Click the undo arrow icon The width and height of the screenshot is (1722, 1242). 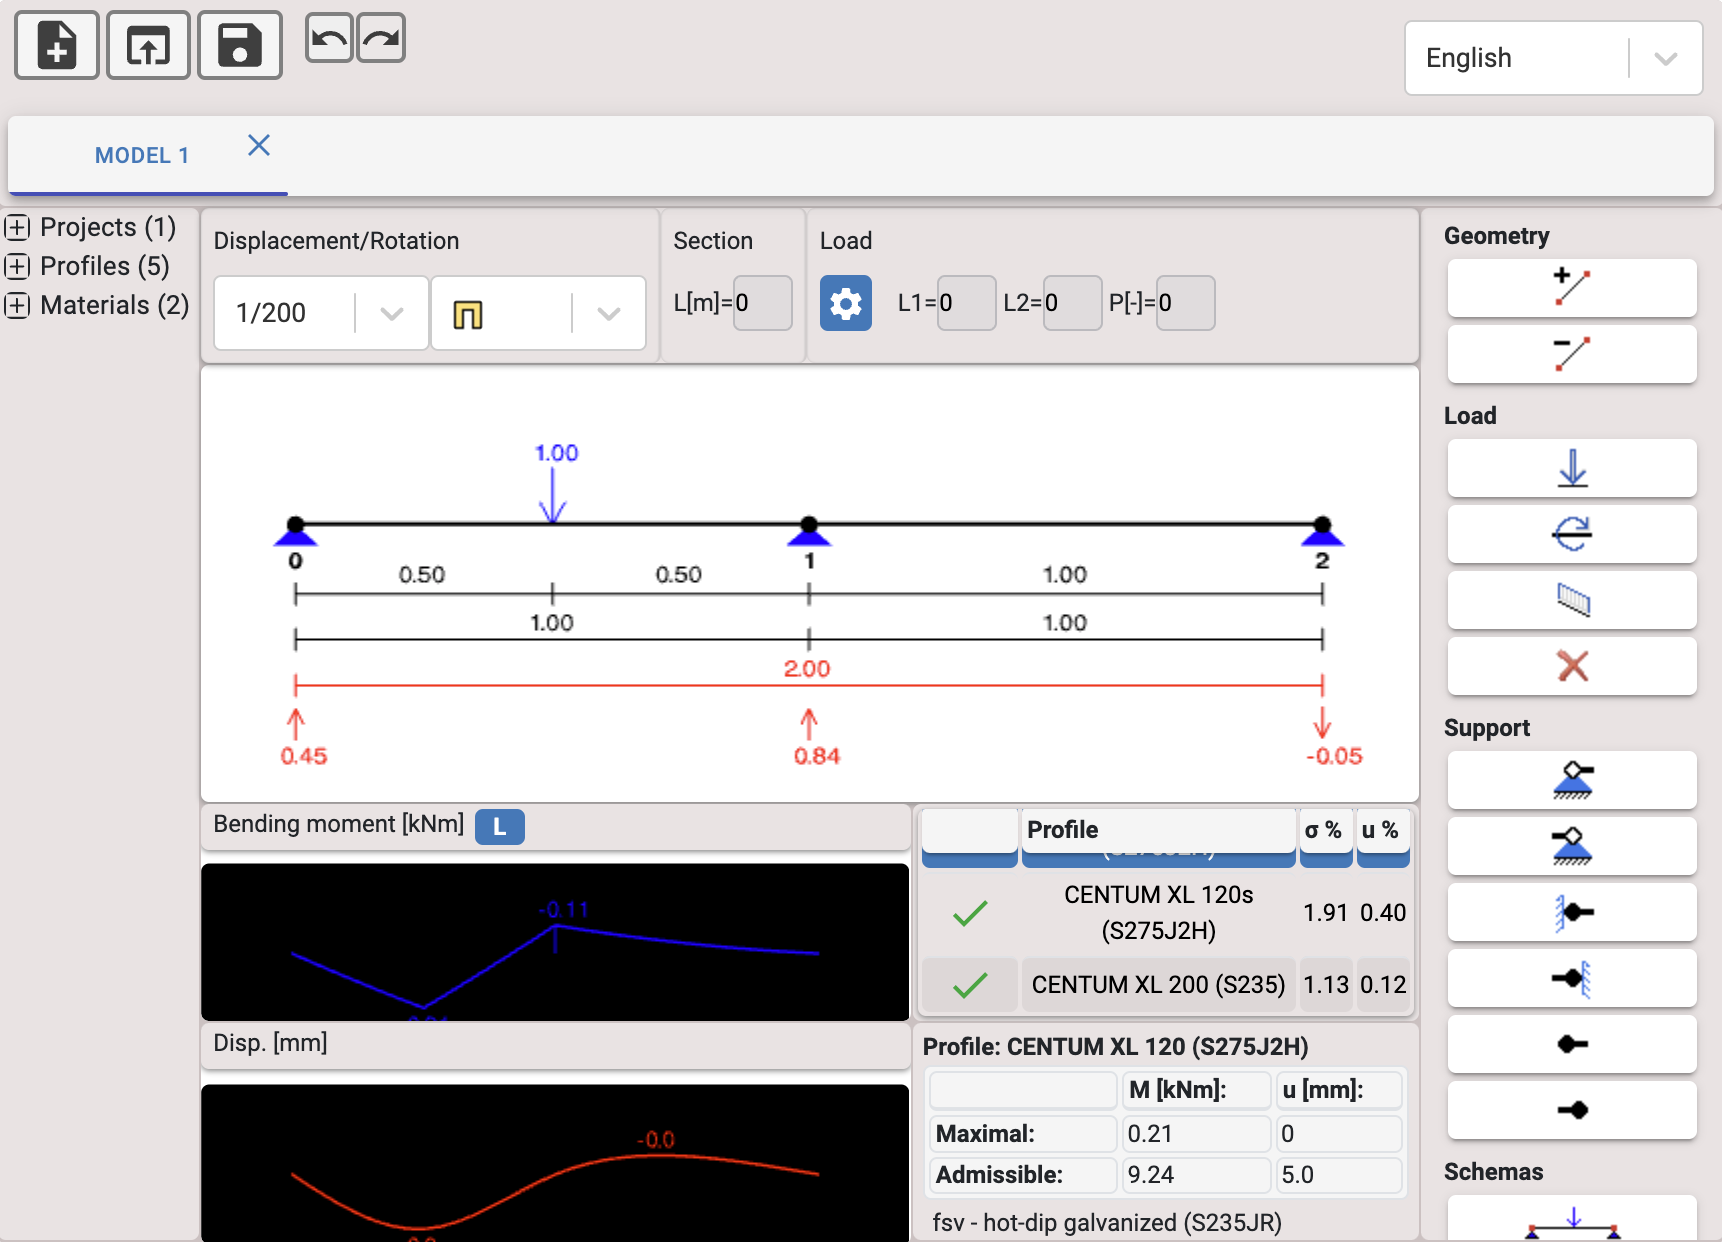329,38
